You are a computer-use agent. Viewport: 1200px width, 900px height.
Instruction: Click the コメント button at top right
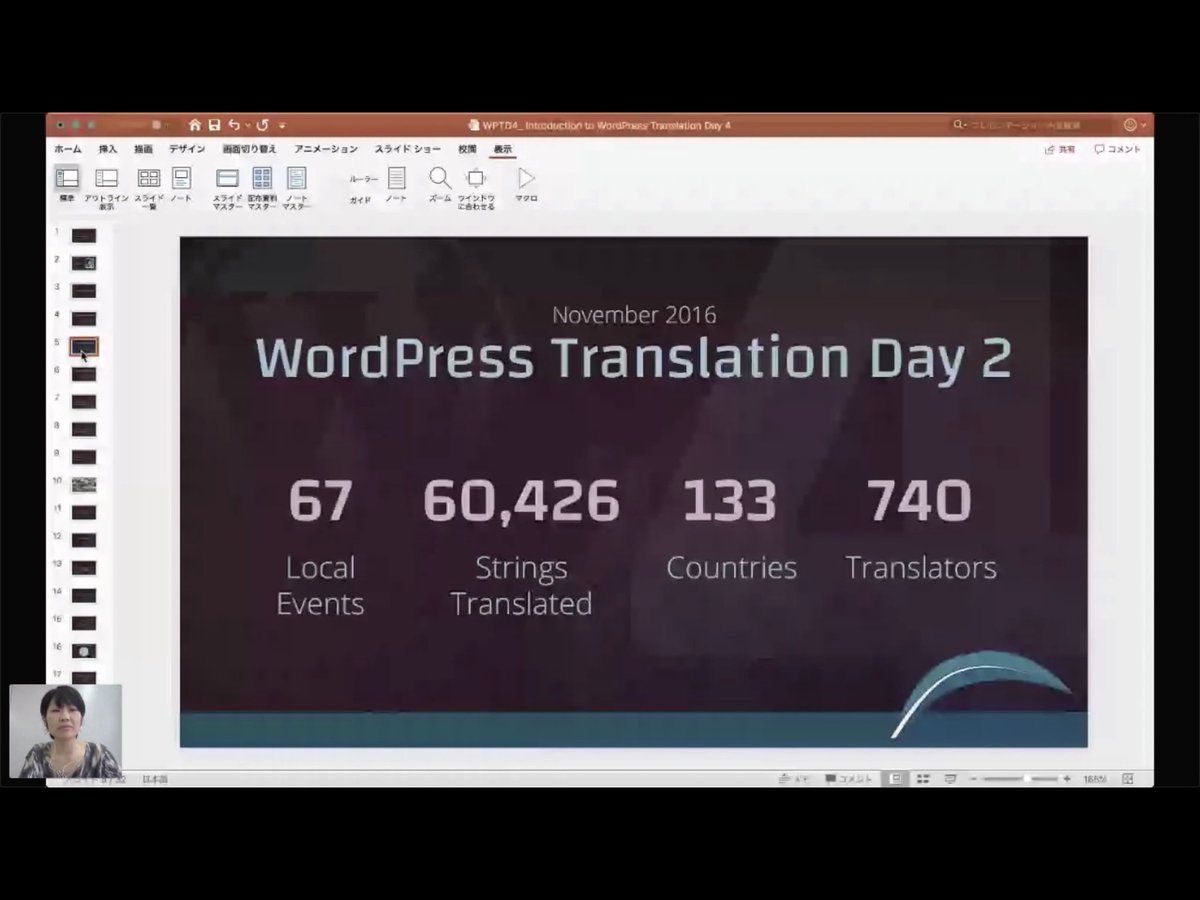coord(1118,149)
